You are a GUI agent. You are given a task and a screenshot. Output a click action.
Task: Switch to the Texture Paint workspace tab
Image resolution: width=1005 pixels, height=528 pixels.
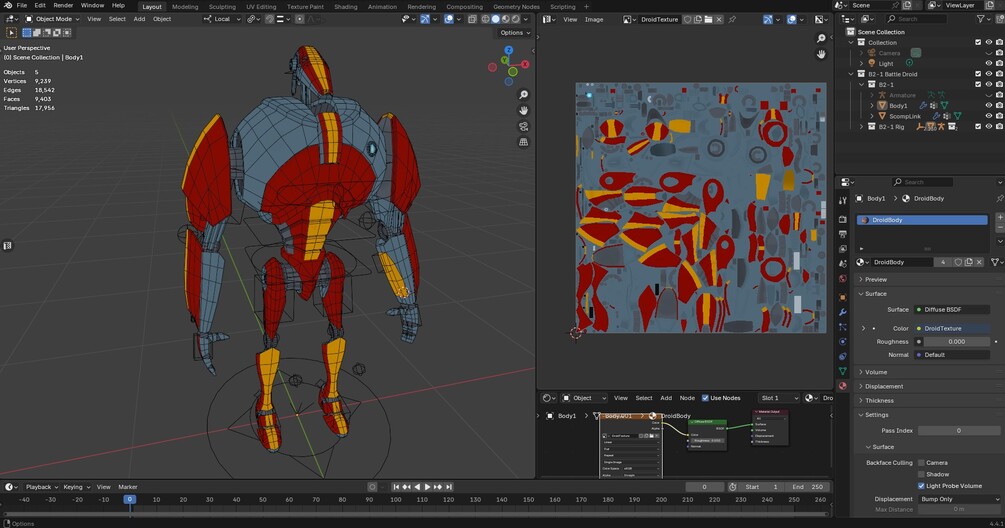coord(305,6)
